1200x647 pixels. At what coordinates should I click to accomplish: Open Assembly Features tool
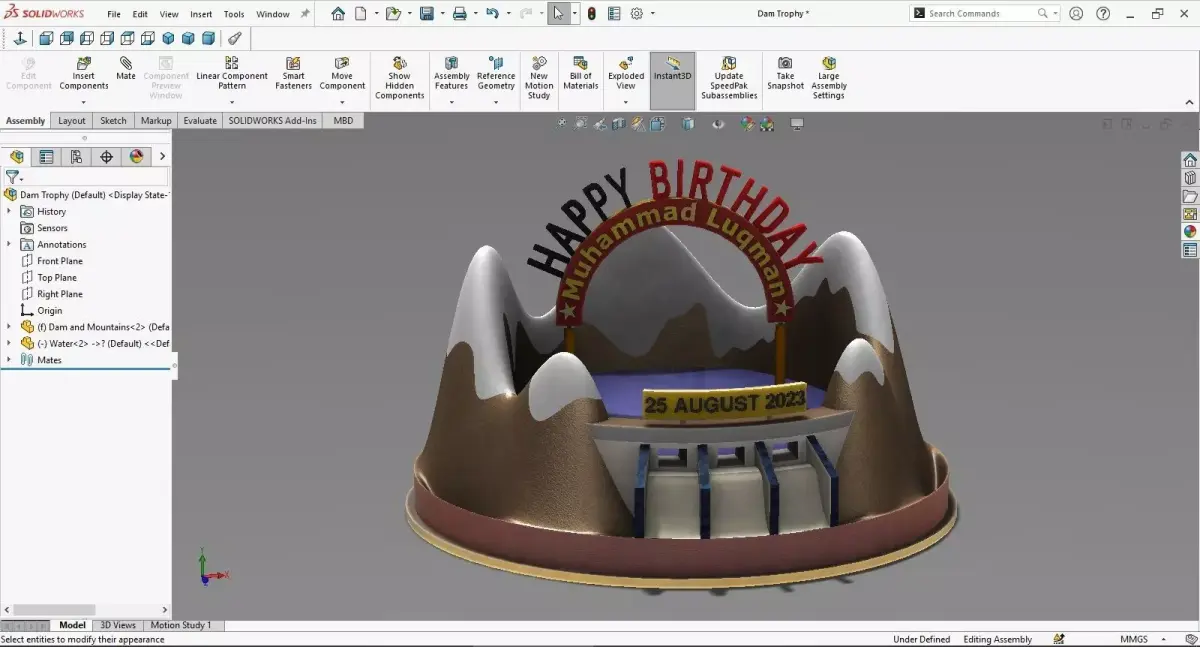tap(452, 74)
